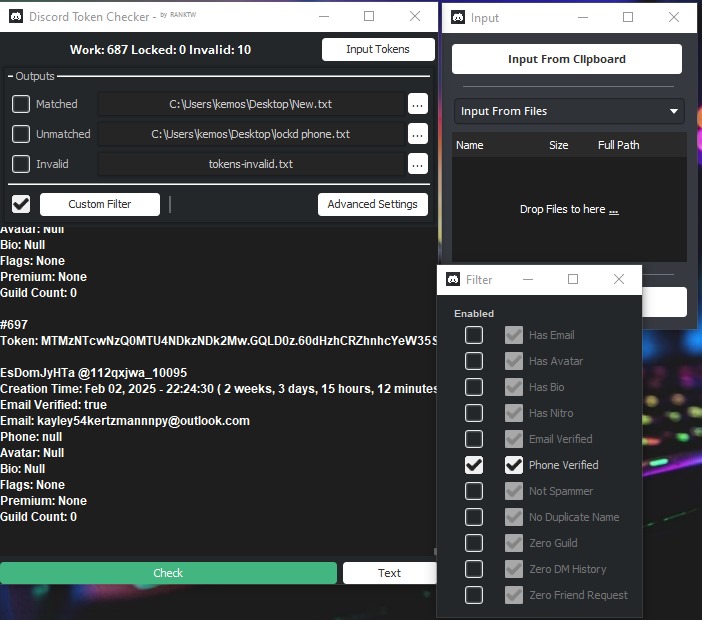This screenshot has height=620, width=702.
Task: Click the Matched path field showing New.txt
Action: (x=251, y=104)
